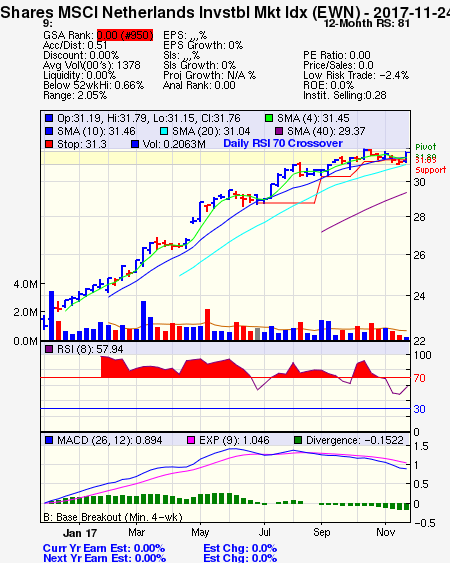The image size is (450, 563).
Task: Click the B: Base Breakout (Min. 4-wk) note
Action: (113, 517)
